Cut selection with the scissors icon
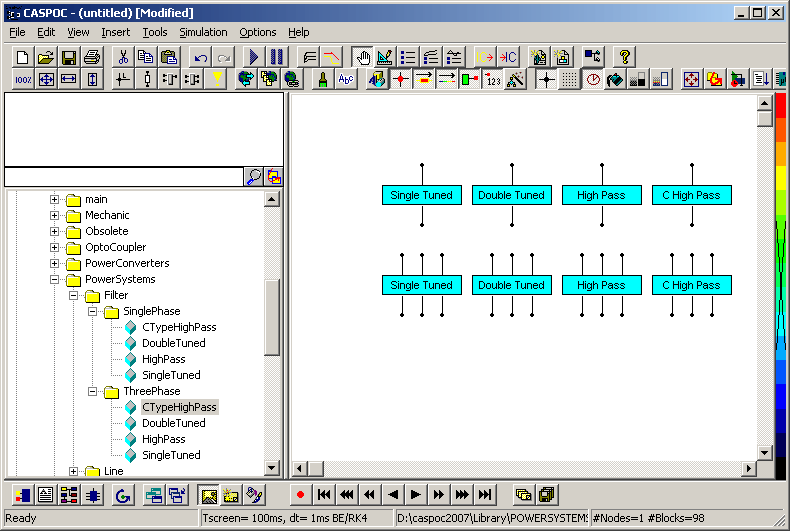Image resolution: width=790 pixels, height=531 pixels. point(123,57)
